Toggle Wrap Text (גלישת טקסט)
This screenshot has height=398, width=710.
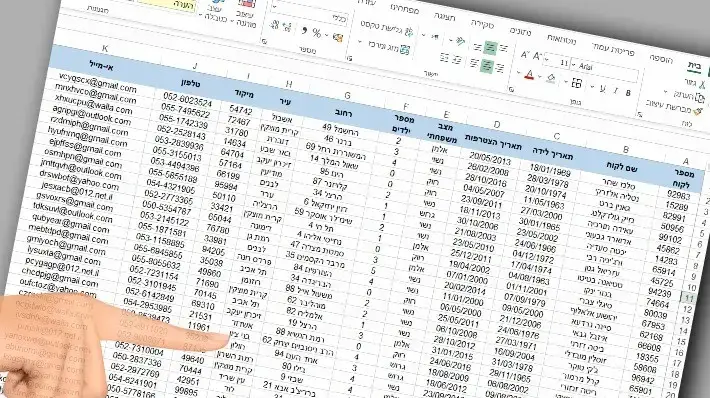[387, 28]
